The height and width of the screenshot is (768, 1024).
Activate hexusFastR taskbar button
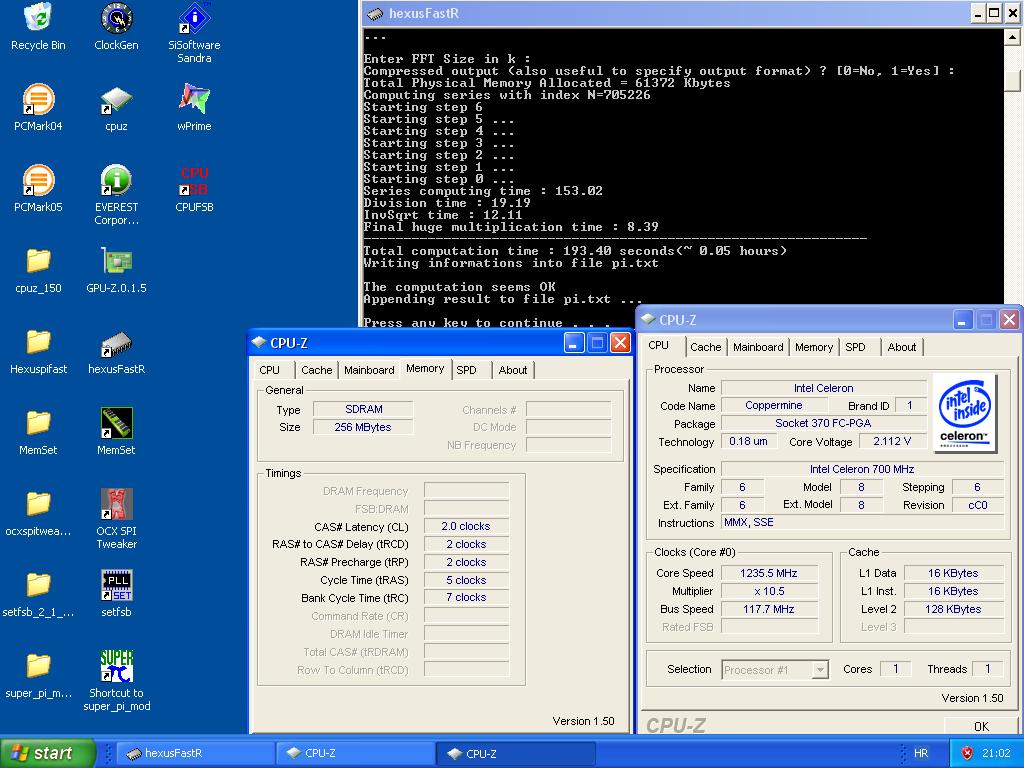(x=195, y=753)
